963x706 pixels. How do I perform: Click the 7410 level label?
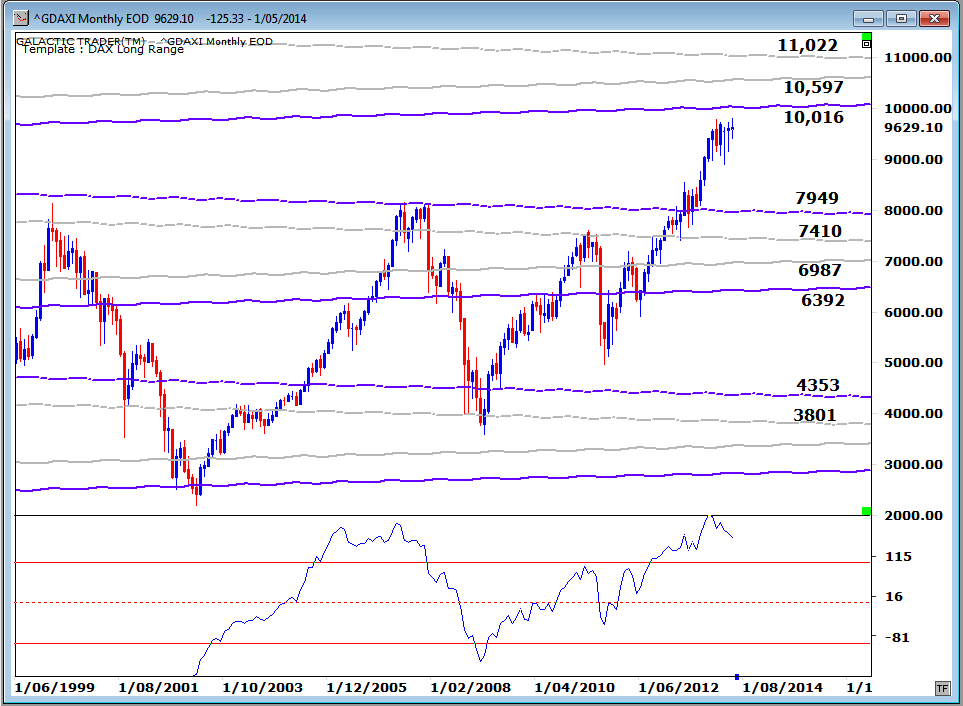tap(820, 231)
